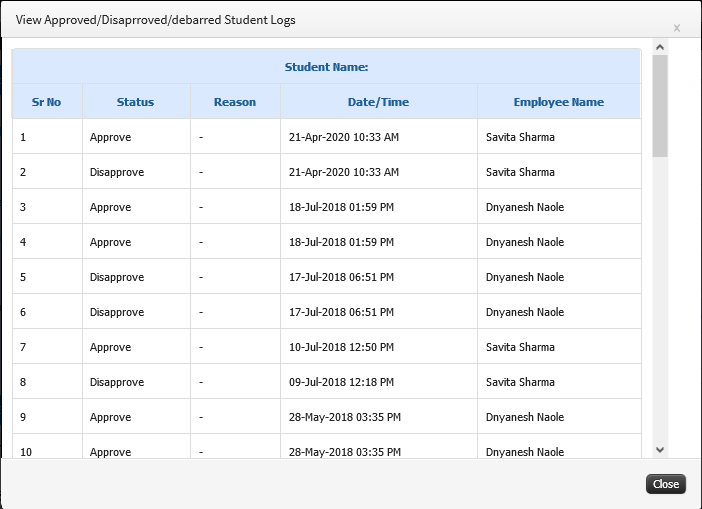Screen dimensions: 702x509
Task: Click Dnyanesh Naole in row 9
Action: [525, 417]
